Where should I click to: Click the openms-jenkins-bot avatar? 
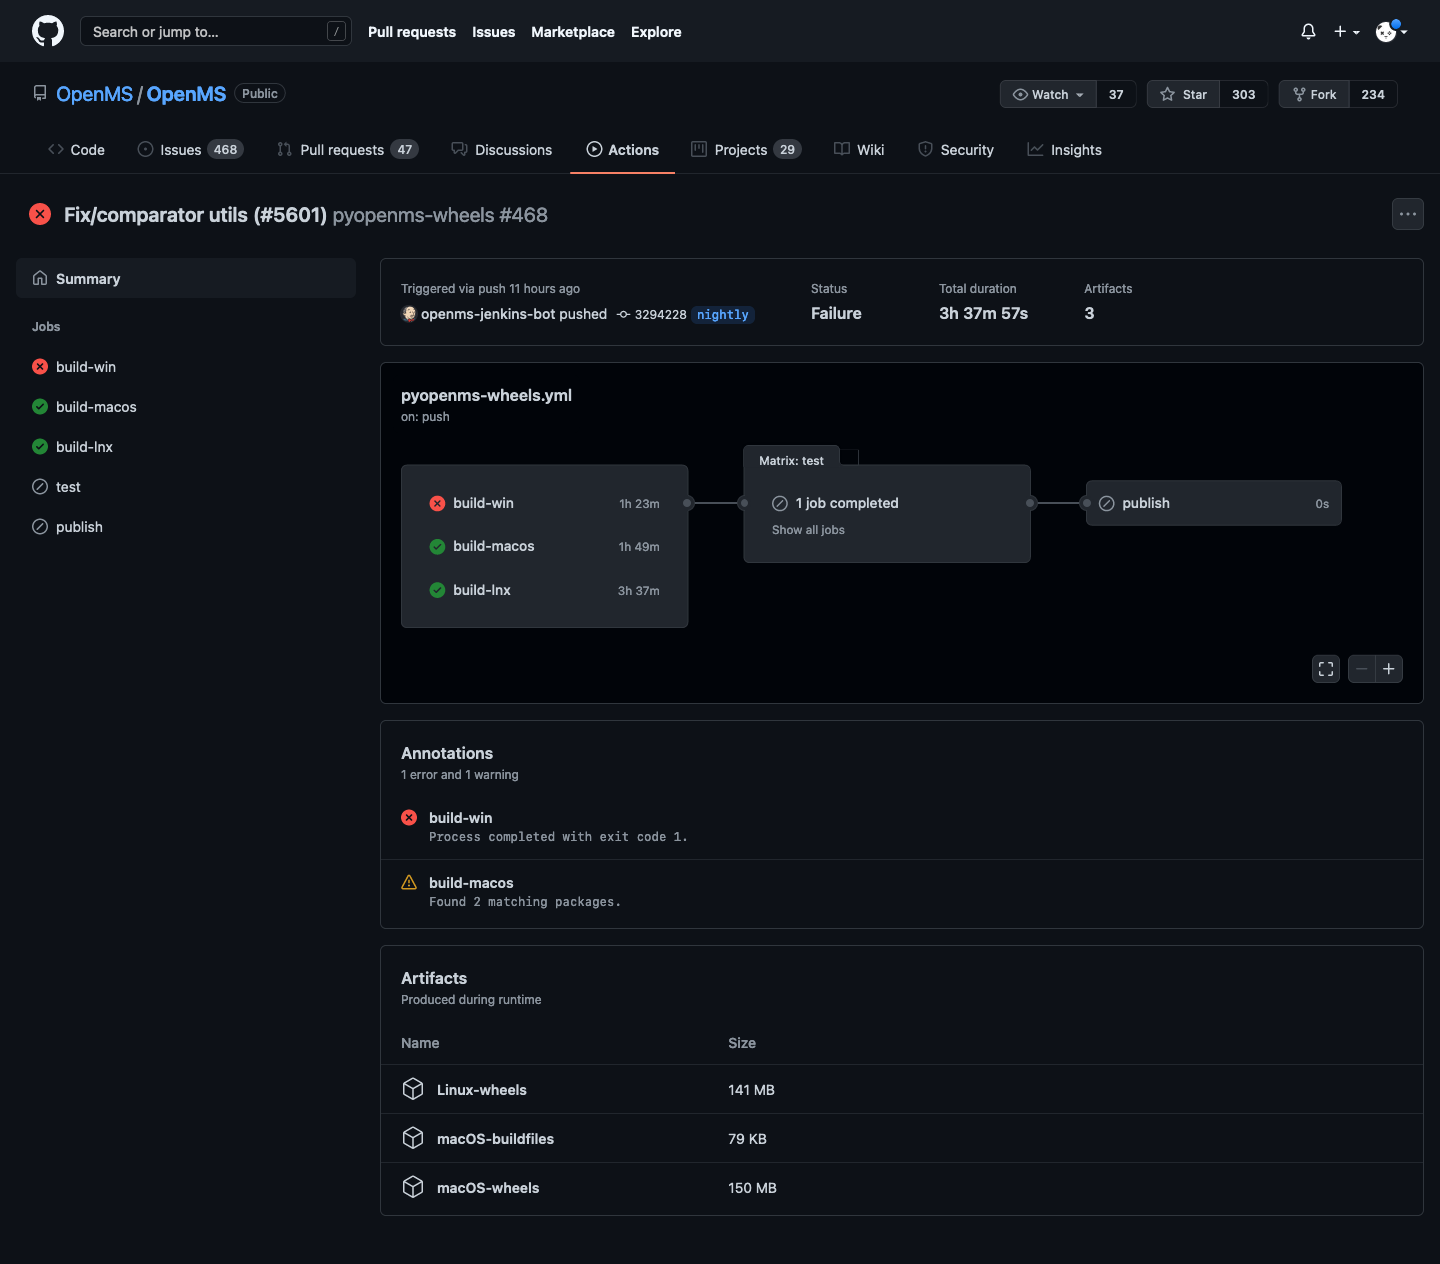[x=409, y=314]
